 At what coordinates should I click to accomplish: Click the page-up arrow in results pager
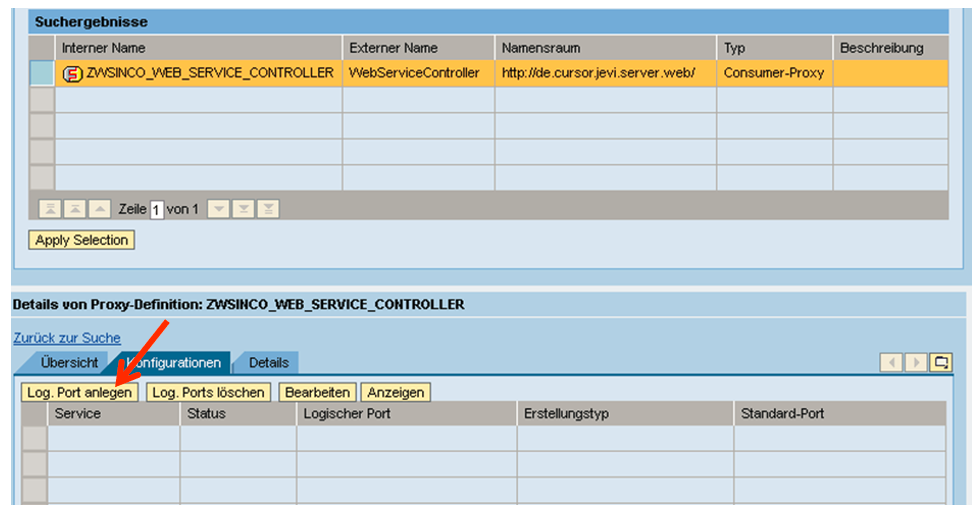pyautogui.click(x=74, y=209)
